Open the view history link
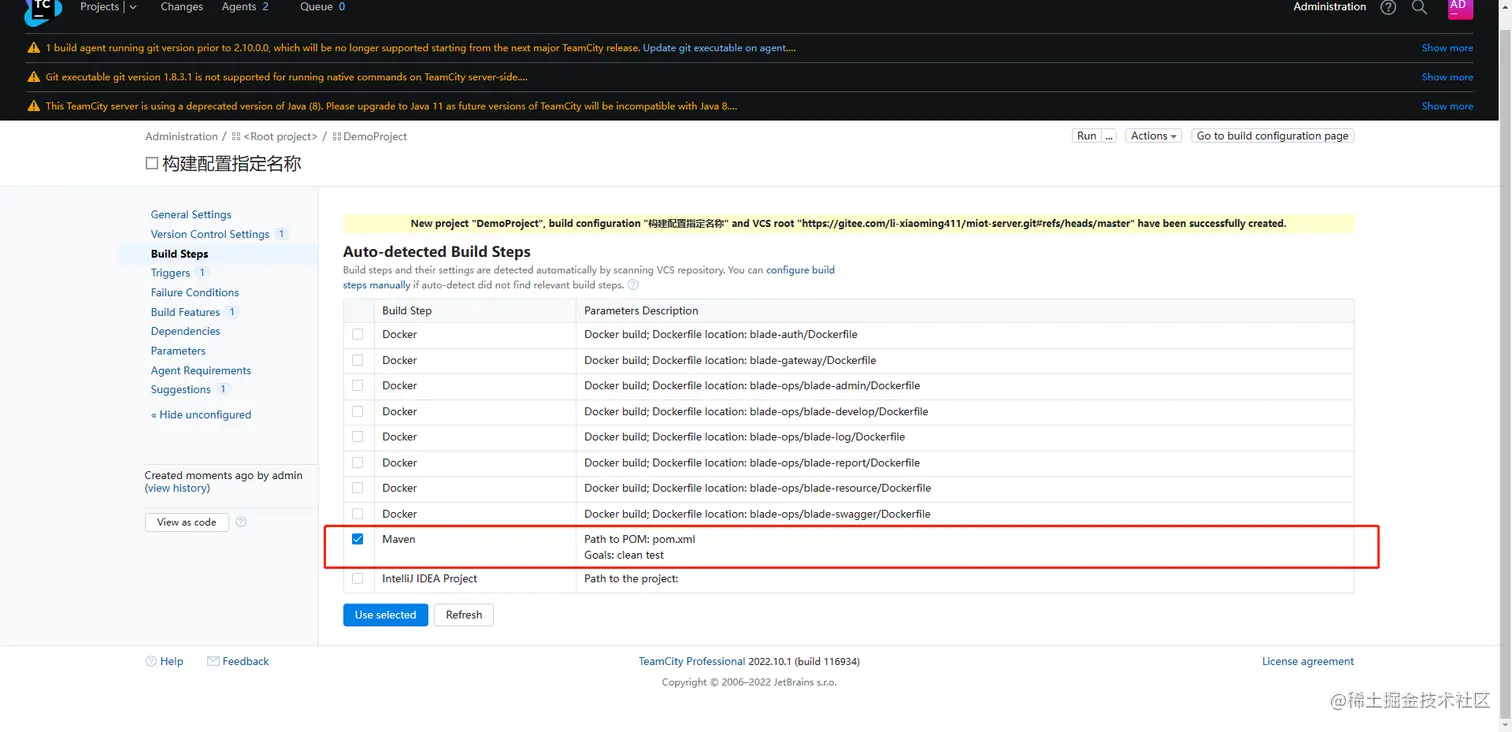This screenshot has height=732, width=1512. pos(177,488)
